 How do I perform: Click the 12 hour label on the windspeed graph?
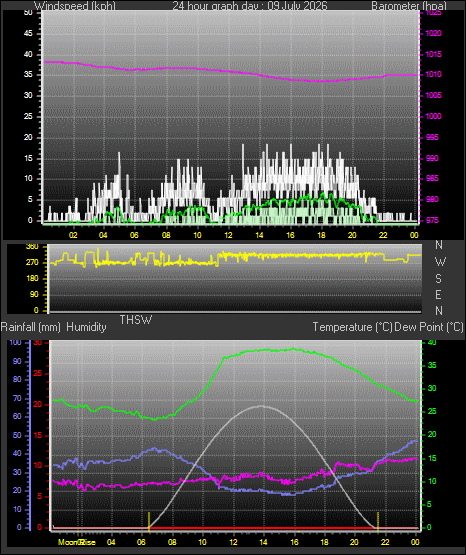[x=228, y=235]
